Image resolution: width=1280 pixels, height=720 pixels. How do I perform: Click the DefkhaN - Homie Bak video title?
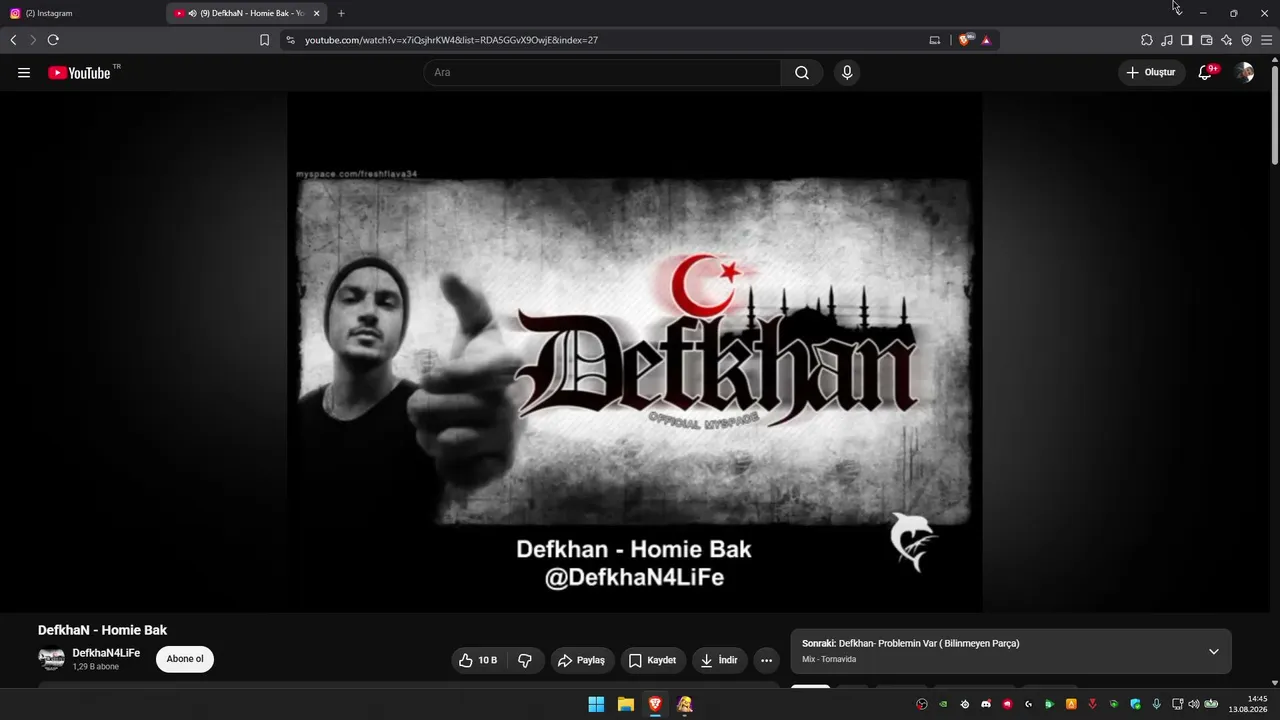tap(102, 630)
